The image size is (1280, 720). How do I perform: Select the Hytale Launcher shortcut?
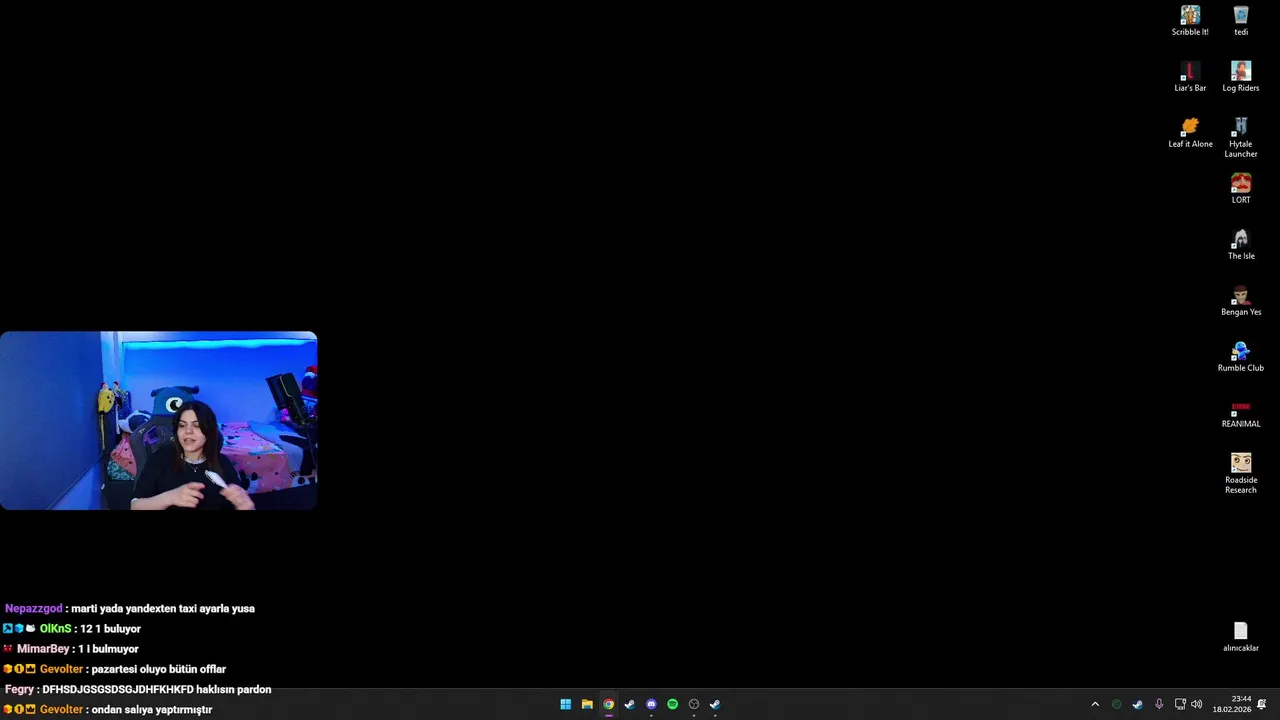click(1241, 137)
